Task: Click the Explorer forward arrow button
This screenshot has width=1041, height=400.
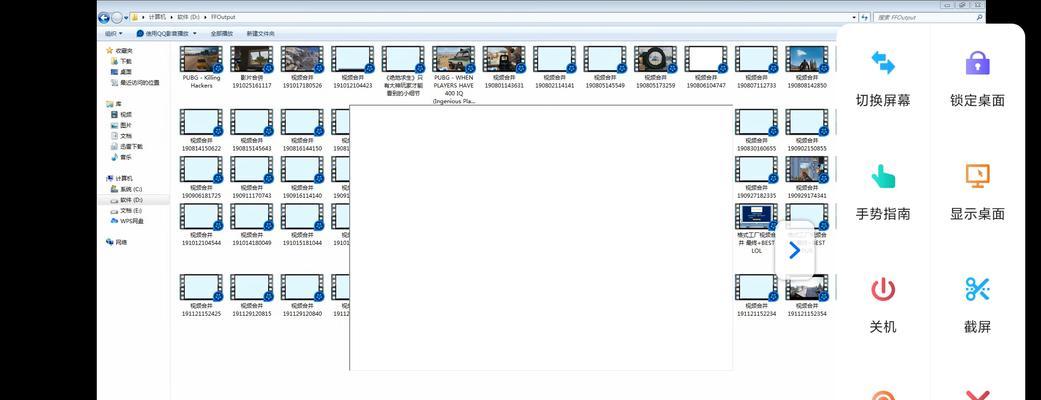Action: pos(116,17)
